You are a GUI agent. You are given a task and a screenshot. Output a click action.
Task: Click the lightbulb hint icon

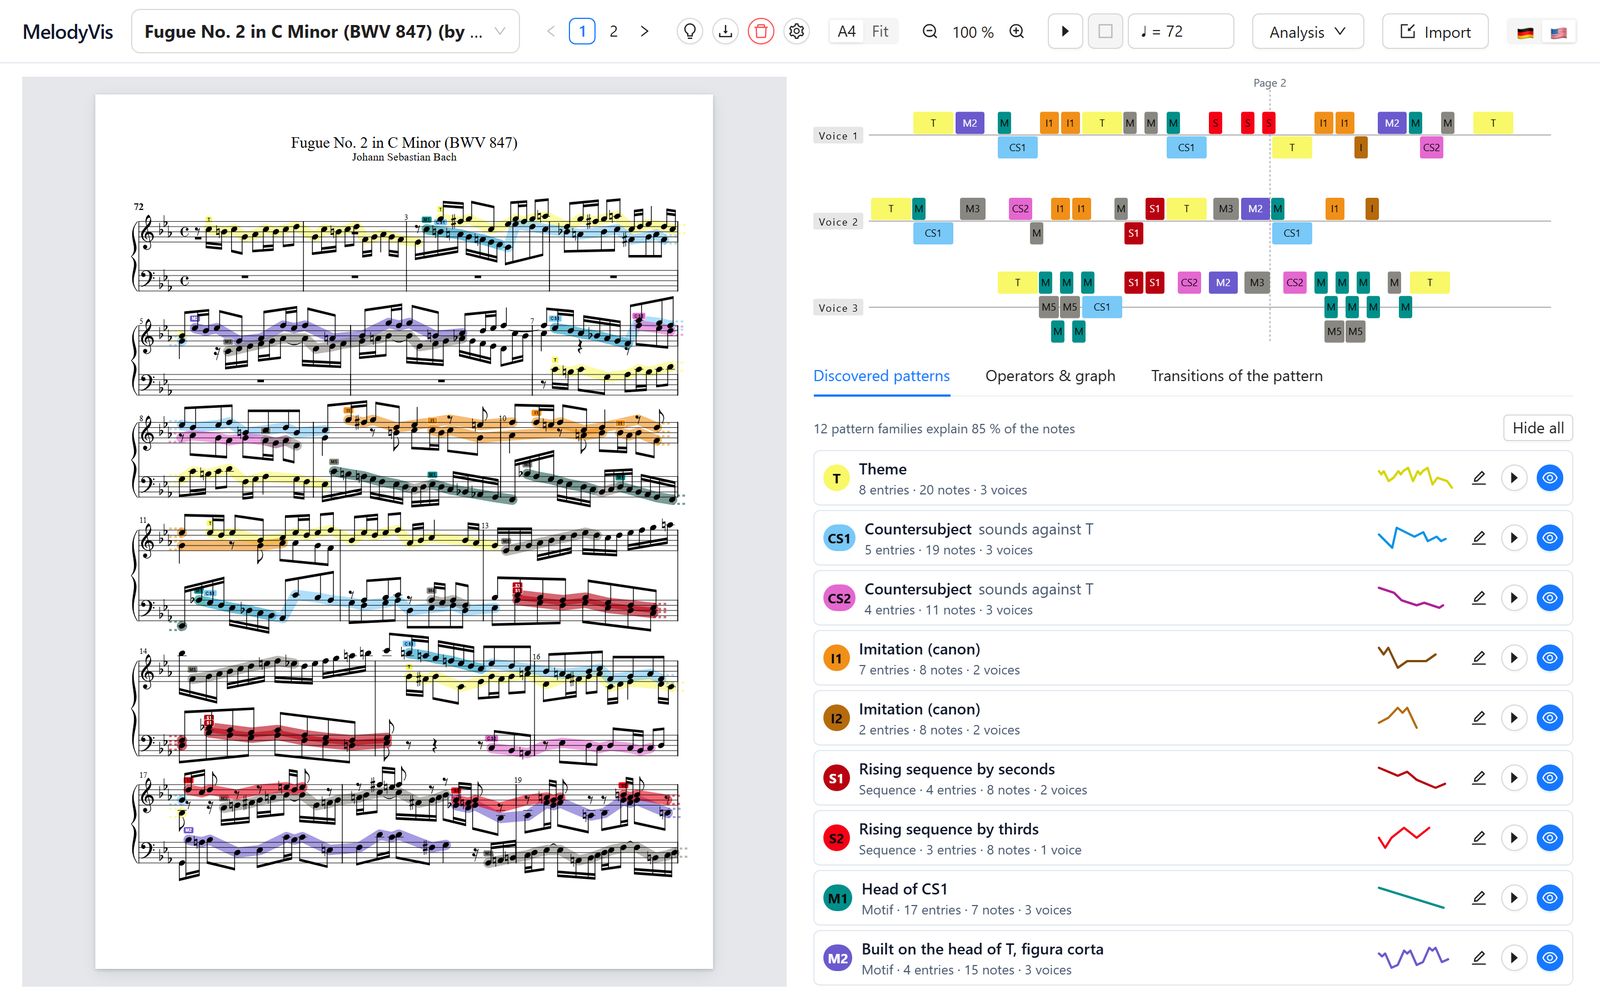point(689,31)
